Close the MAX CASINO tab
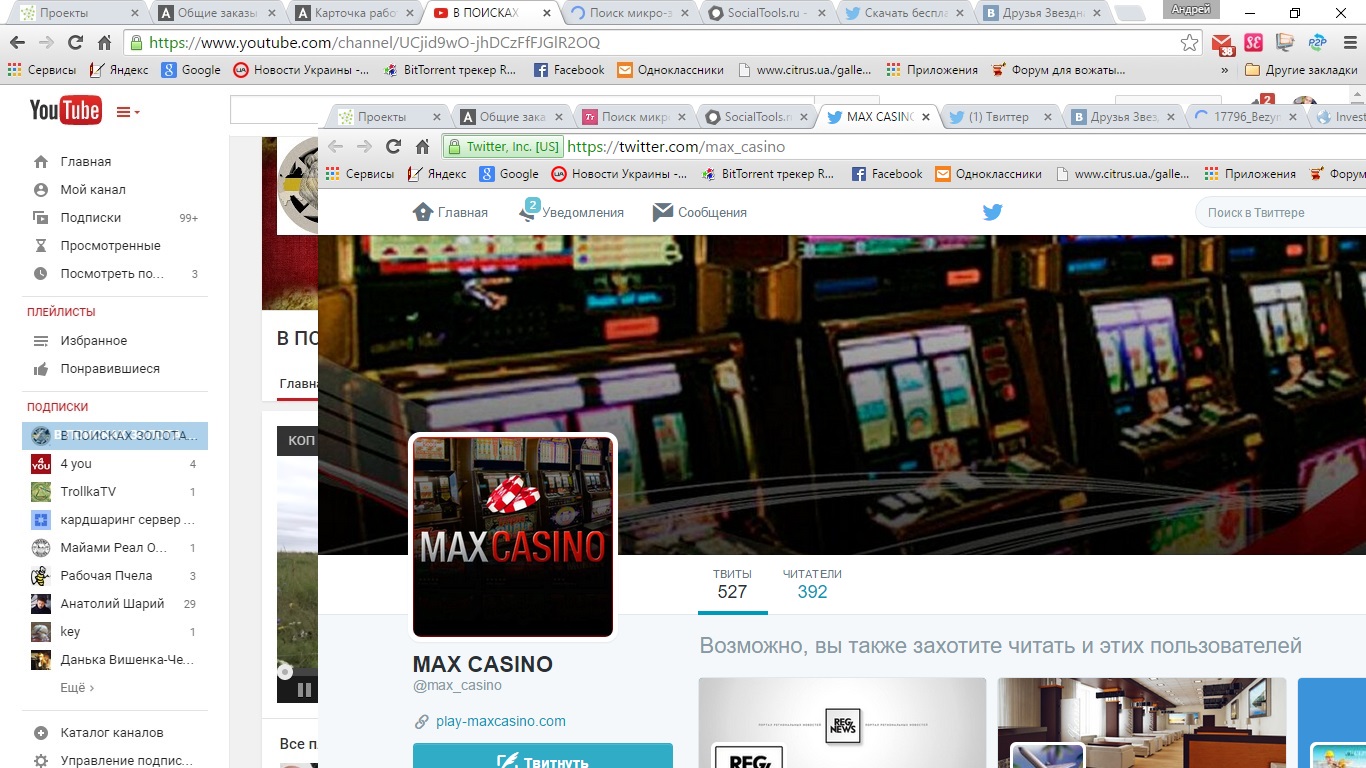The width and height of the screenshot is (1366, 768). pos(926,116)
